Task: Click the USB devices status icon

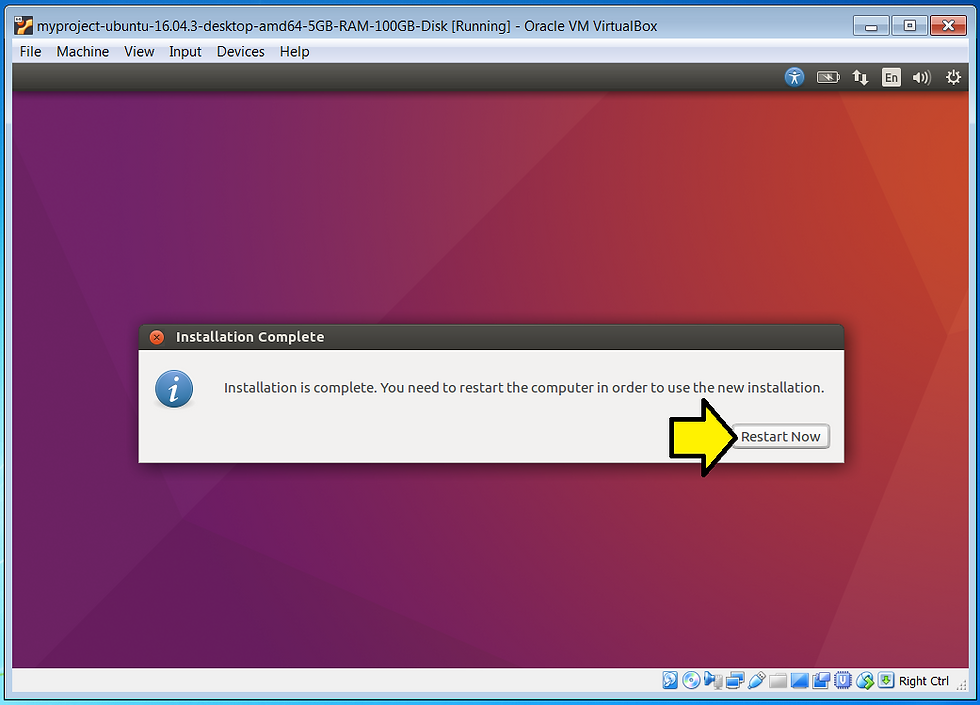Action: coord(756,680)
